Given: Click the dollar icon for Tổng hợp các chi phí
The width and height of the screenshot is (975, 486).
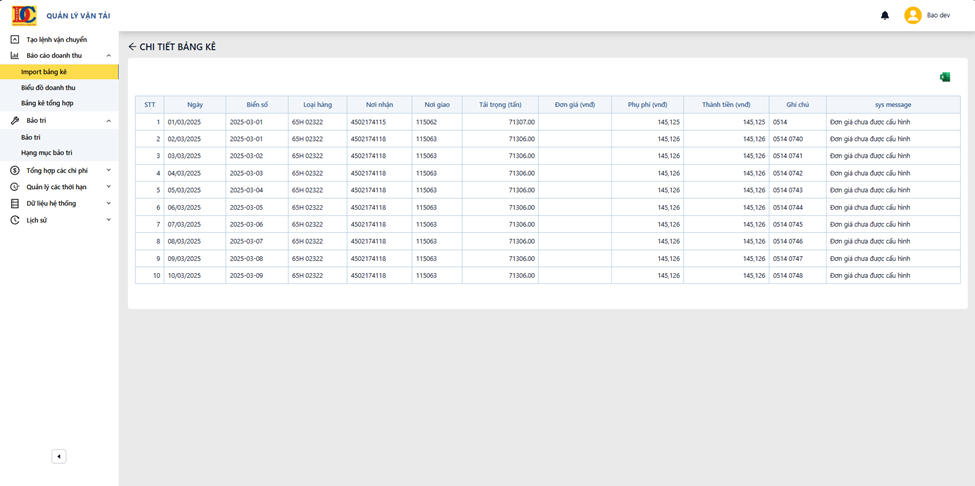Looking at the screenshot, I should pos(15,170).
